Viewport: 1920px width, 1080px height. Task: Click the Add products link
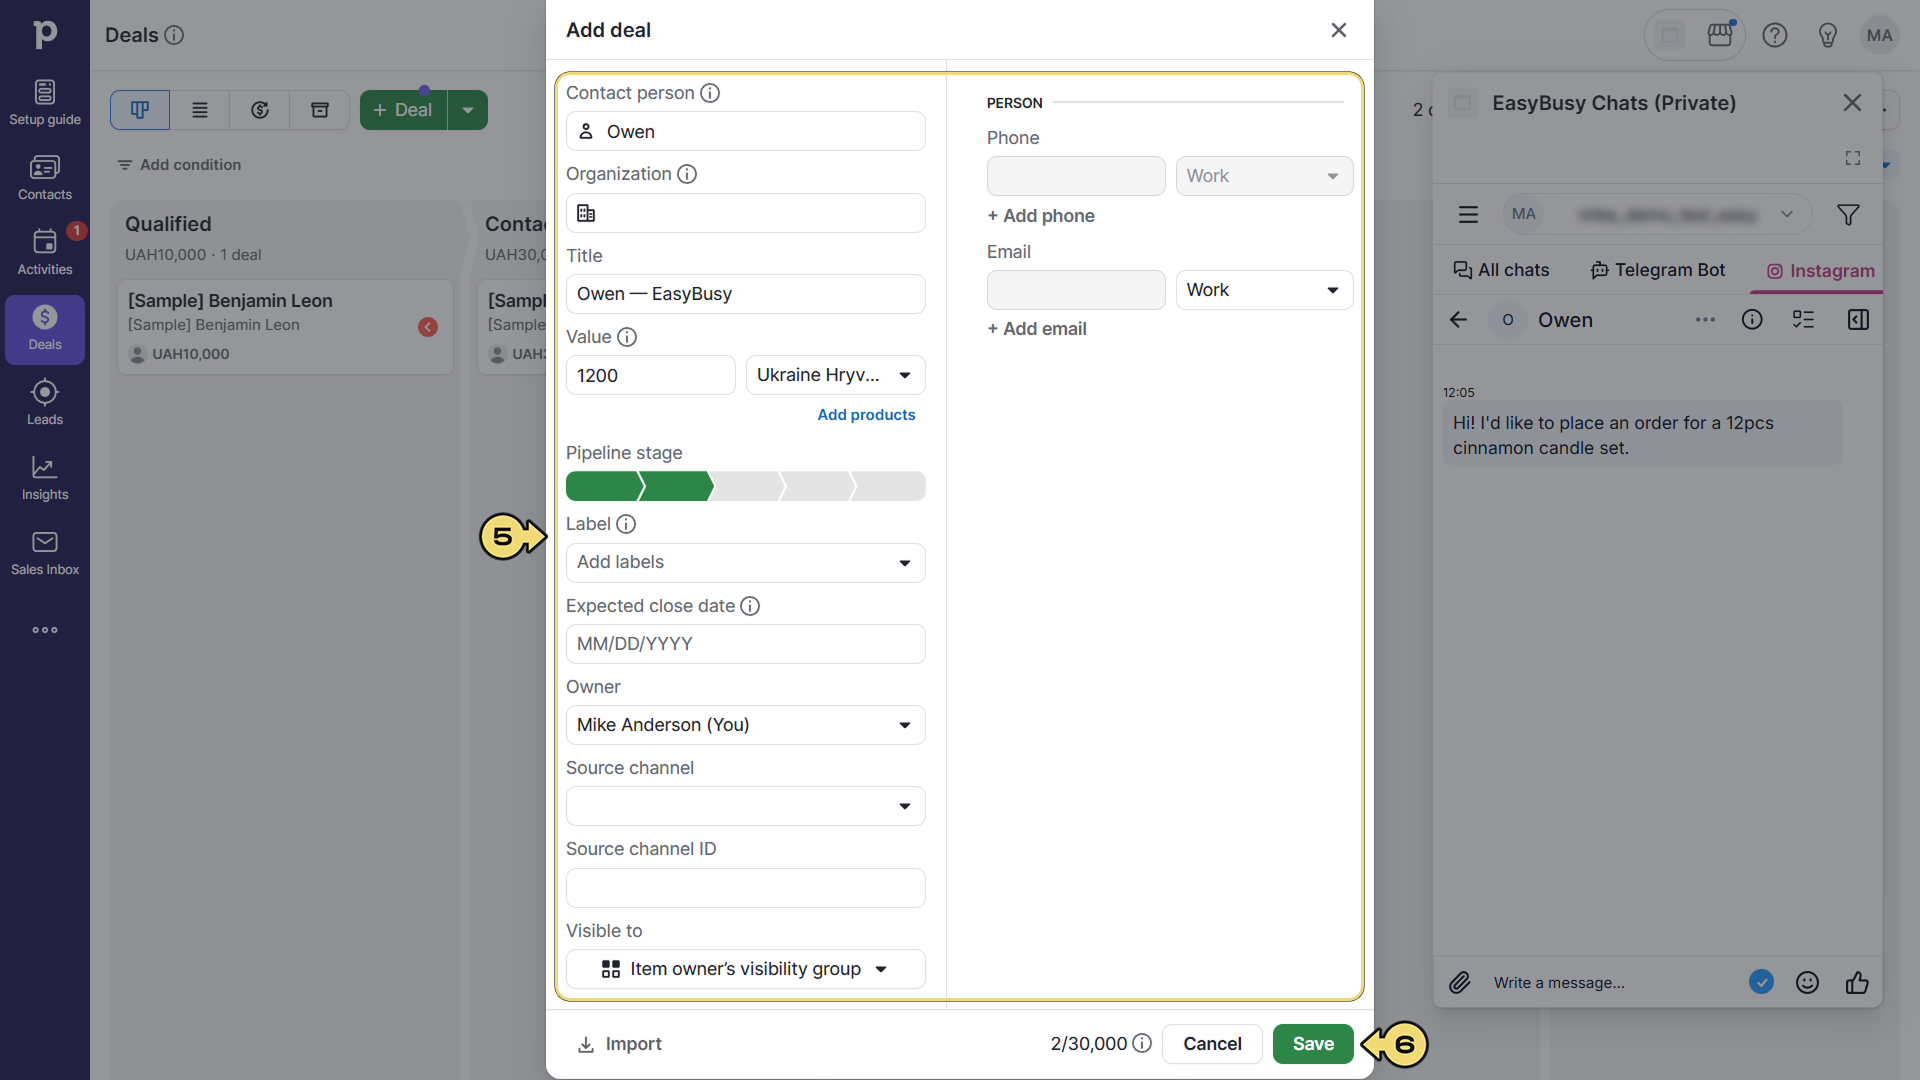866,415
